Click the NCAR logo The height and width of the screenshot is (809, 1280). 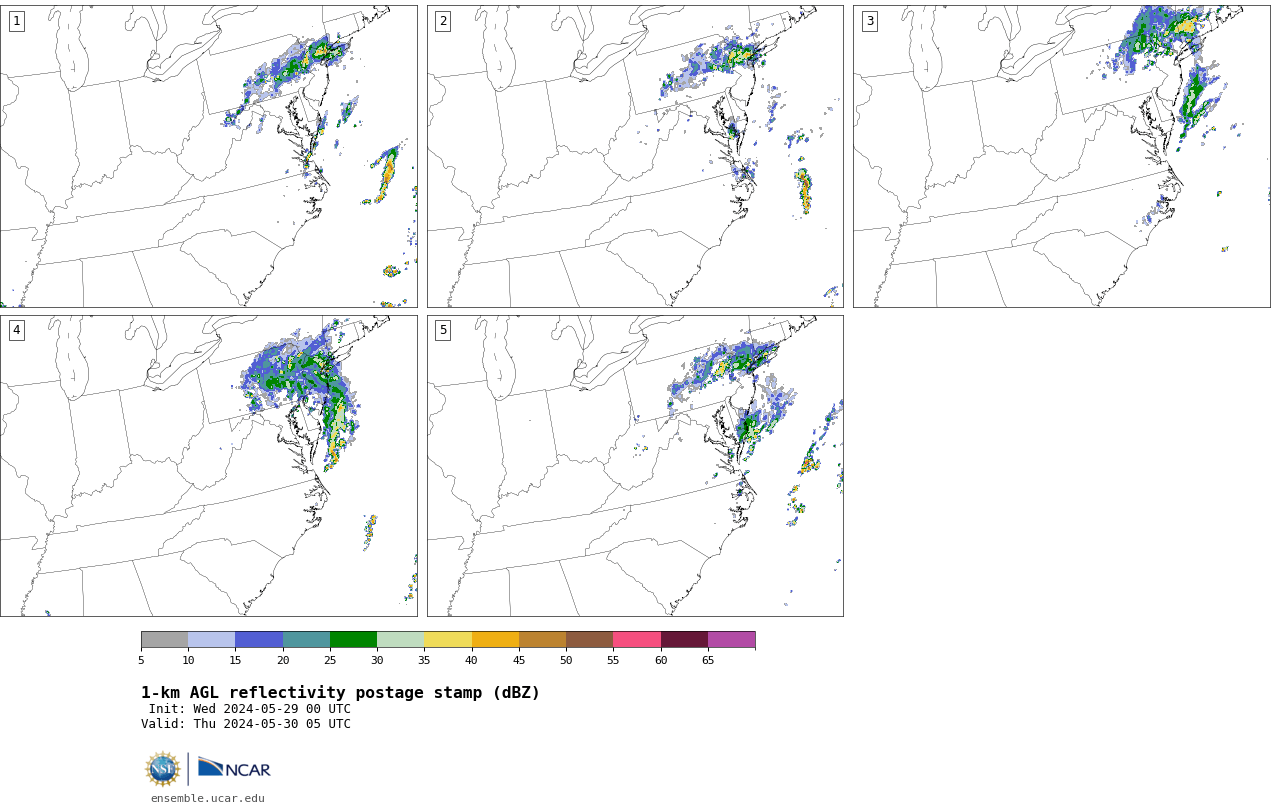(234, 768)
